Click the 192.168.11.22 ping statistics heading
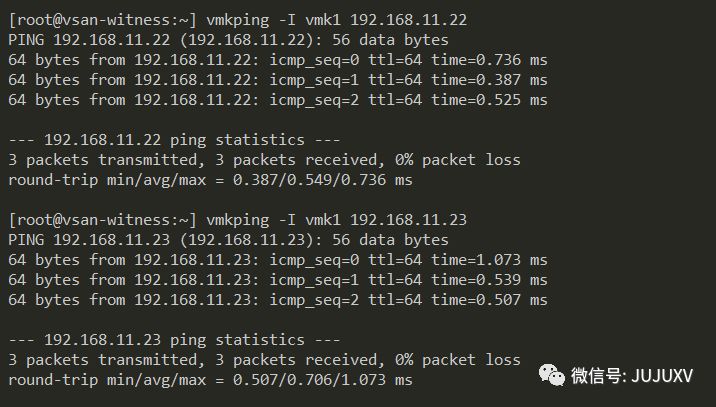Image resolution: width=716 pixels, height=407 pixels. pos(174,140)
